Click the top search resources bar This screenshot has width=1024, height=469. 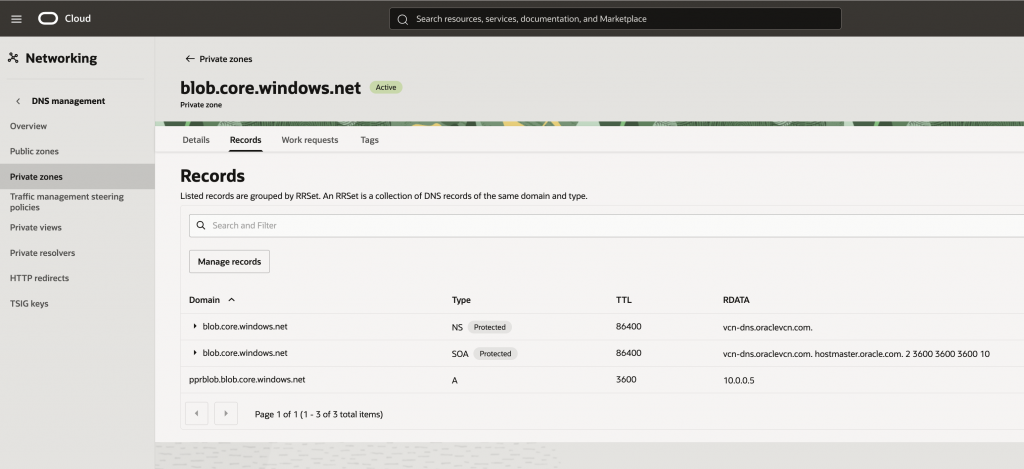pos(615,19)
